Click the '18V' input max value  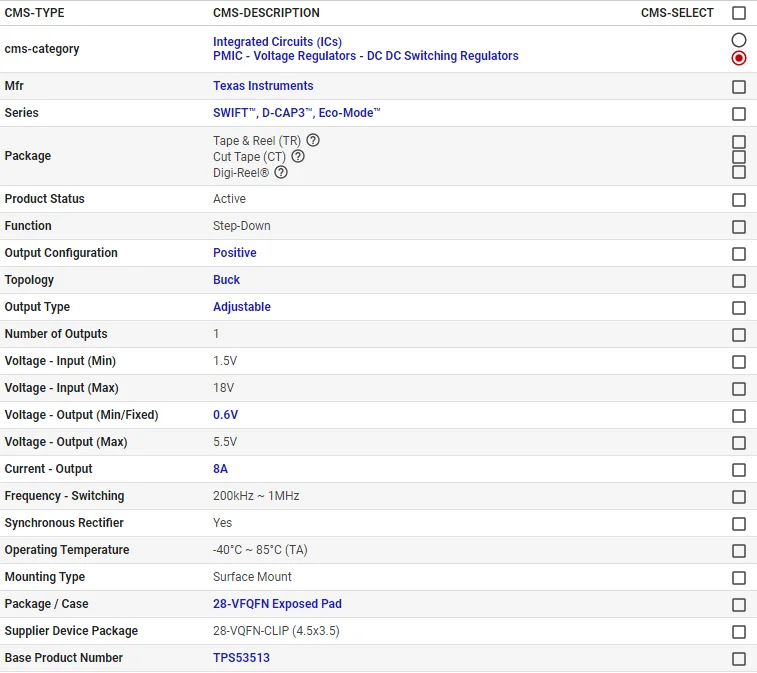click(224, 388)
